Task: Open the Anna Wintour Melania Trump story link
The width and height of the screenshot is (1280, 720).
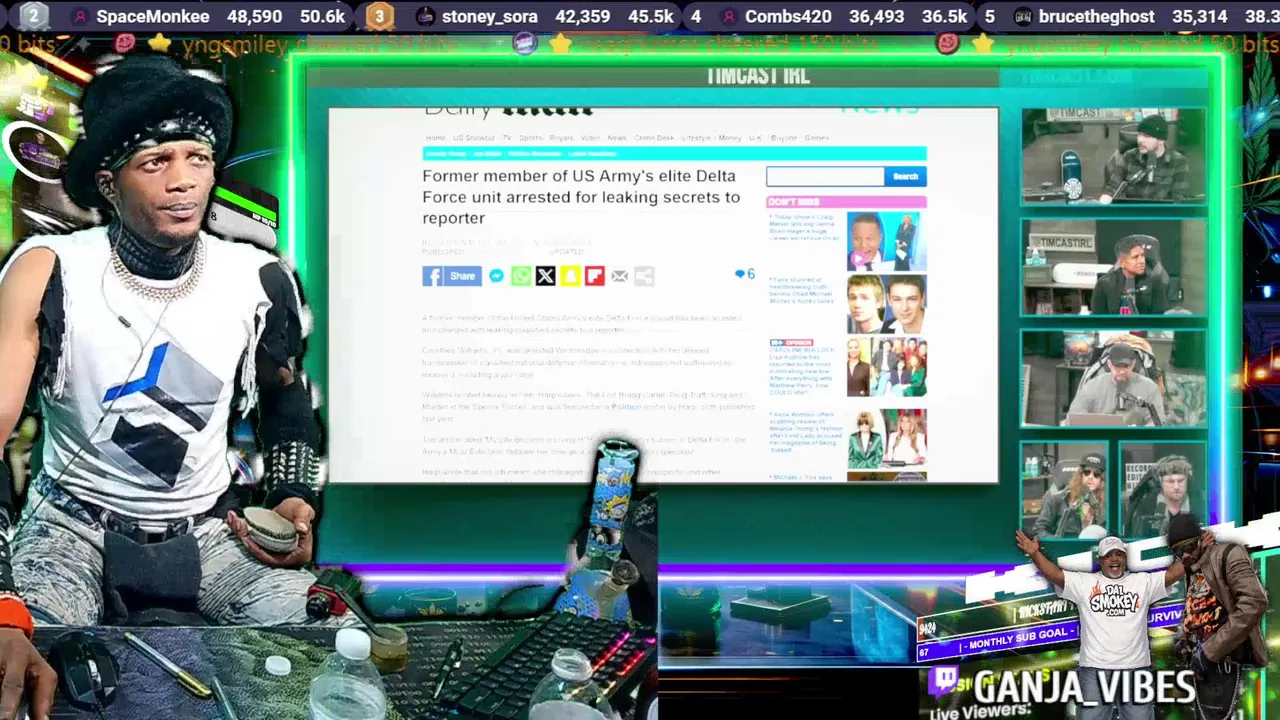Action: click(x=805, y=431)
